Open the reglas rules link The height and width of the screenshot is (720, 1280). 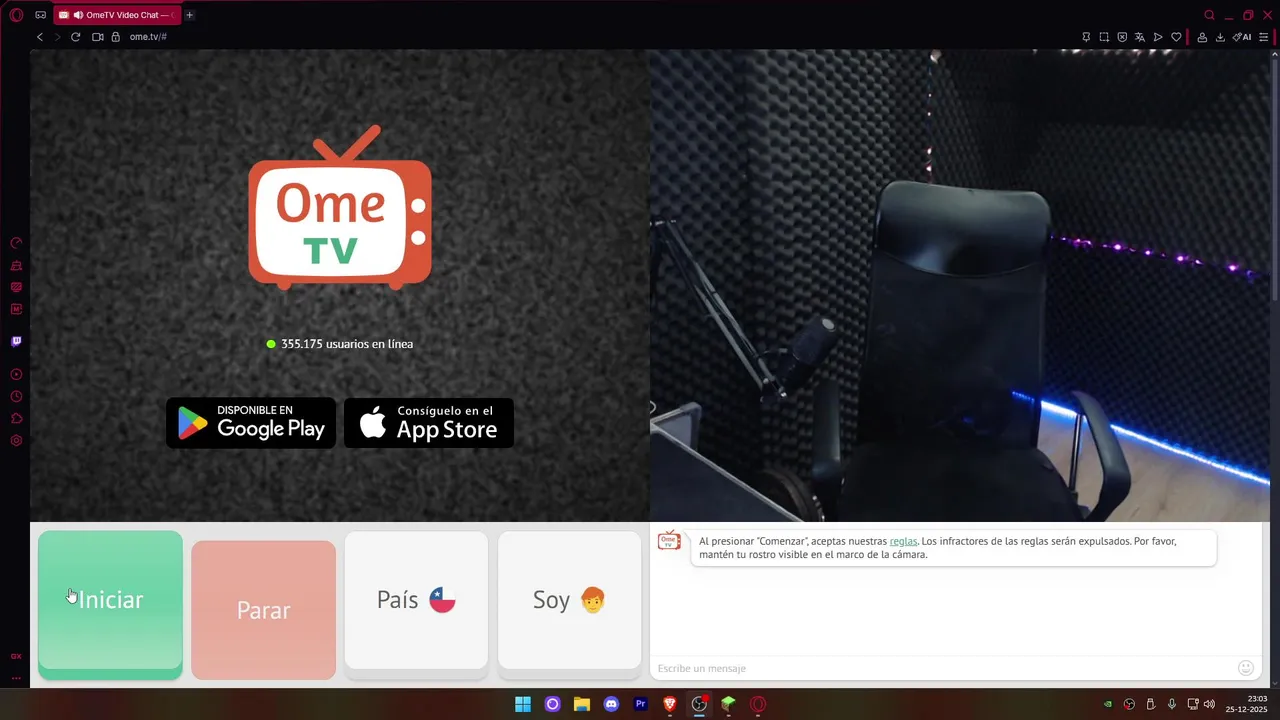(x=903, y=541)
